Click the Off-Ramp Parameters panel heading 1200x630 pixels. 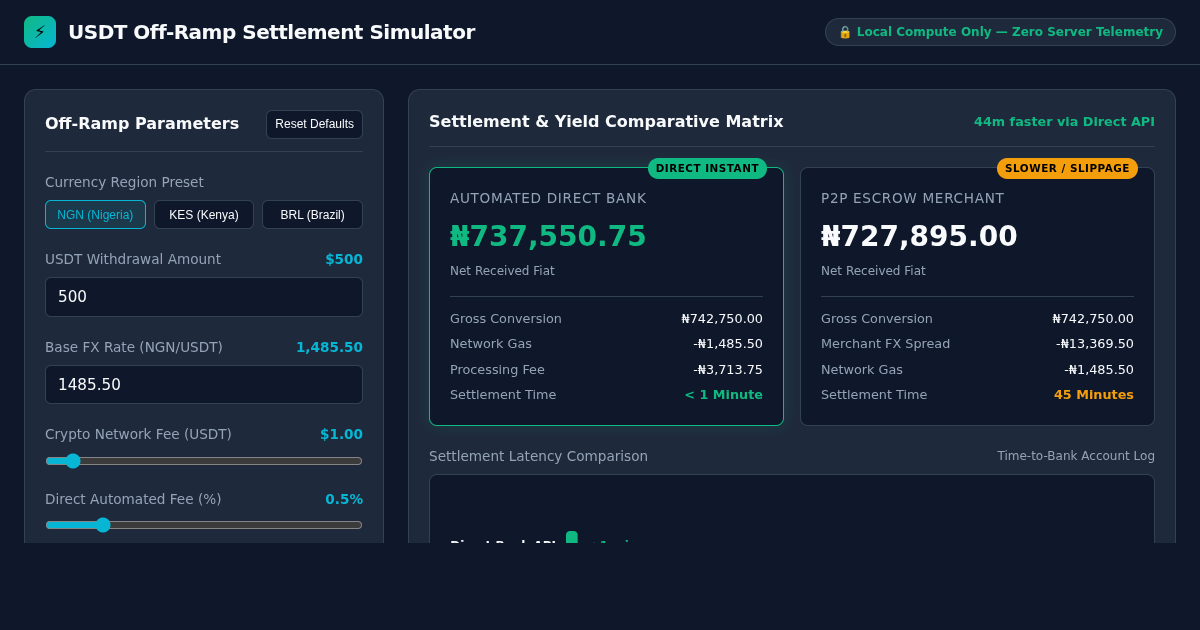(142, 124)
